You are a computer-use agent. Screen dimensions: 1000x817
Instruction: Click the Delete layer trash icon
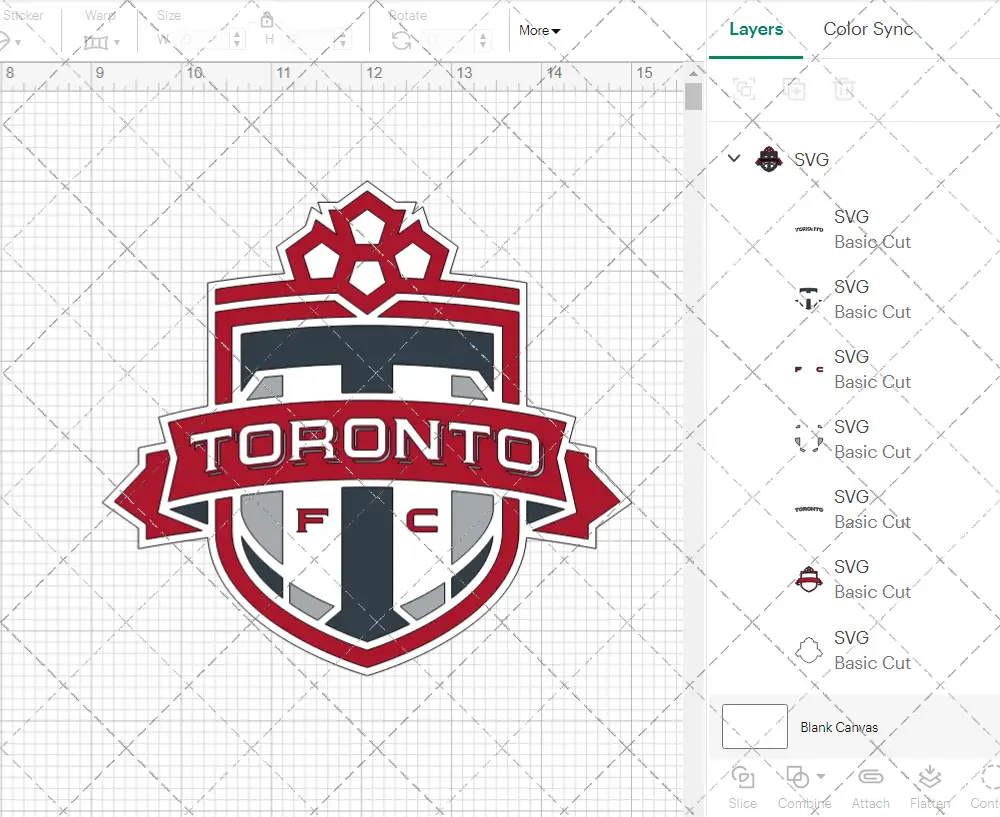(x=844, y=89)
